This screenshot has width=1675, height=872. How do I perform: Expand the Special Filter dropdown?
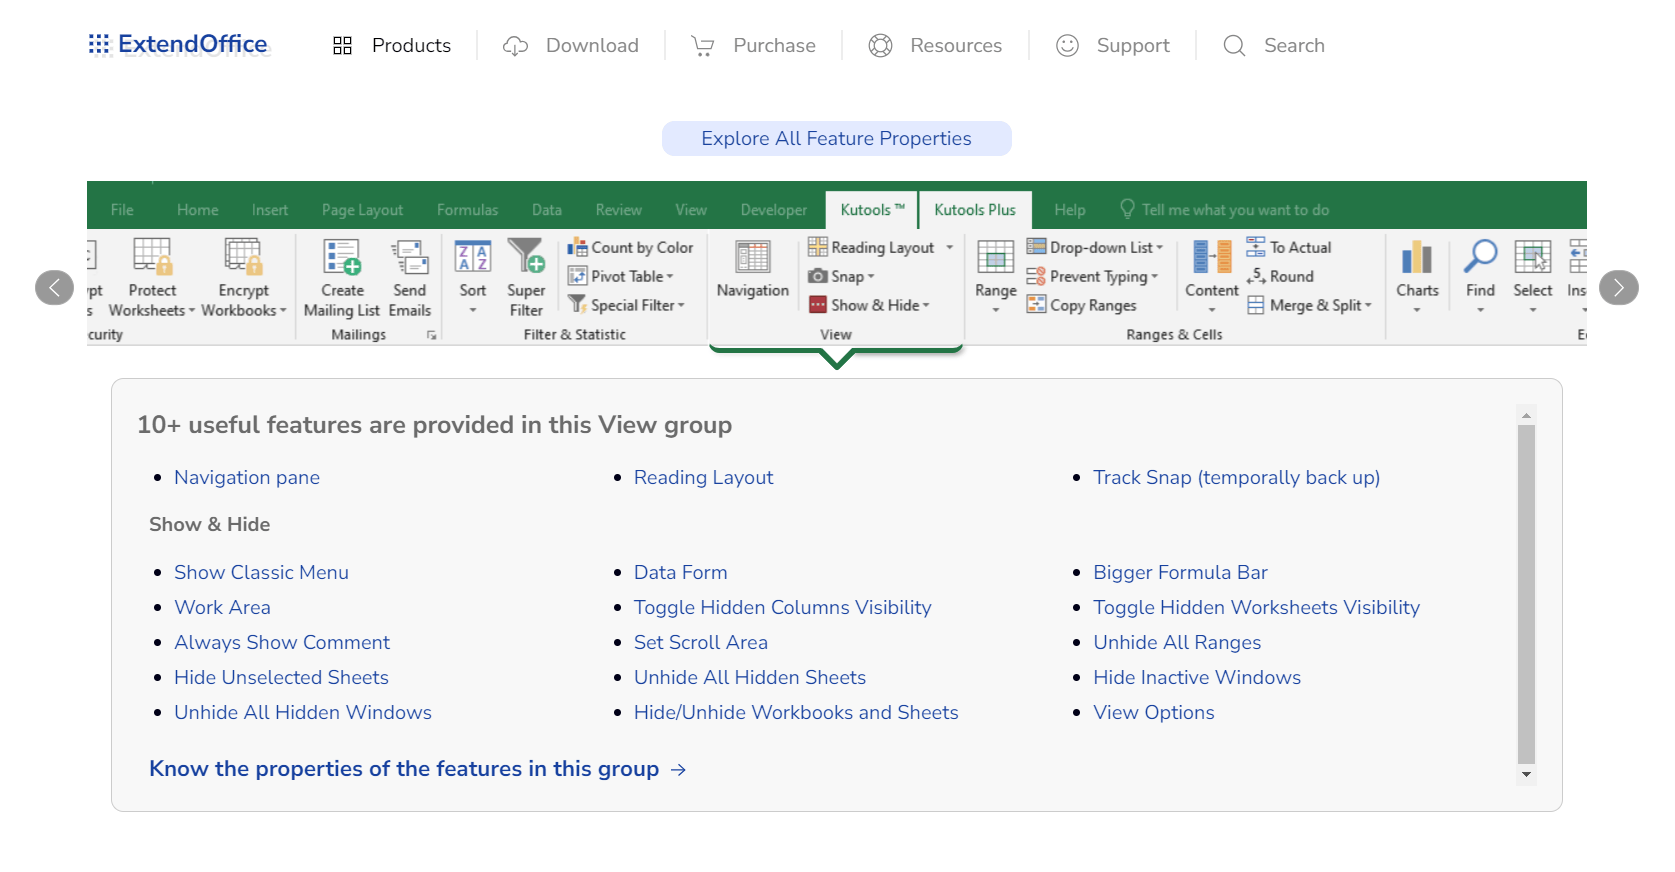681,306
